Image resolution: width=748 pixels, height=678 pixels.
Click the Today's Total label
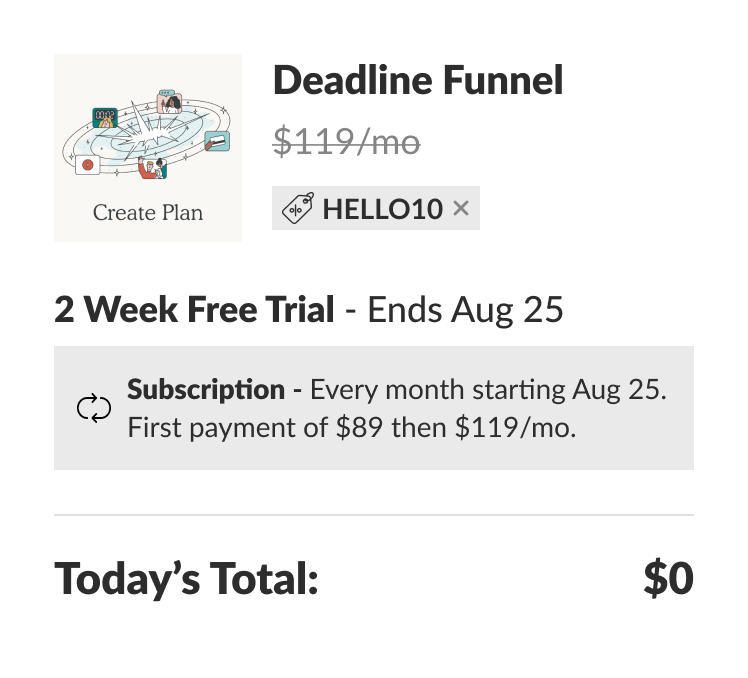point(186,578)
